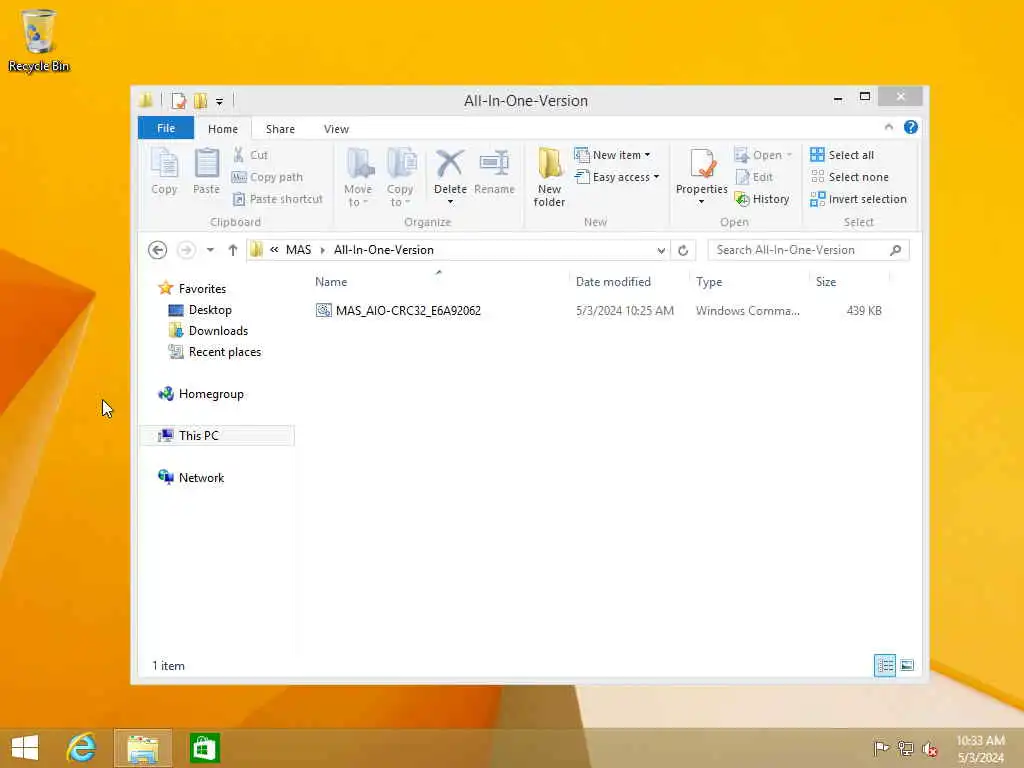The width and height of the screenshot is (1024, 768).
Task: Click Select none in the ribbon
Action: click(850, 177)
